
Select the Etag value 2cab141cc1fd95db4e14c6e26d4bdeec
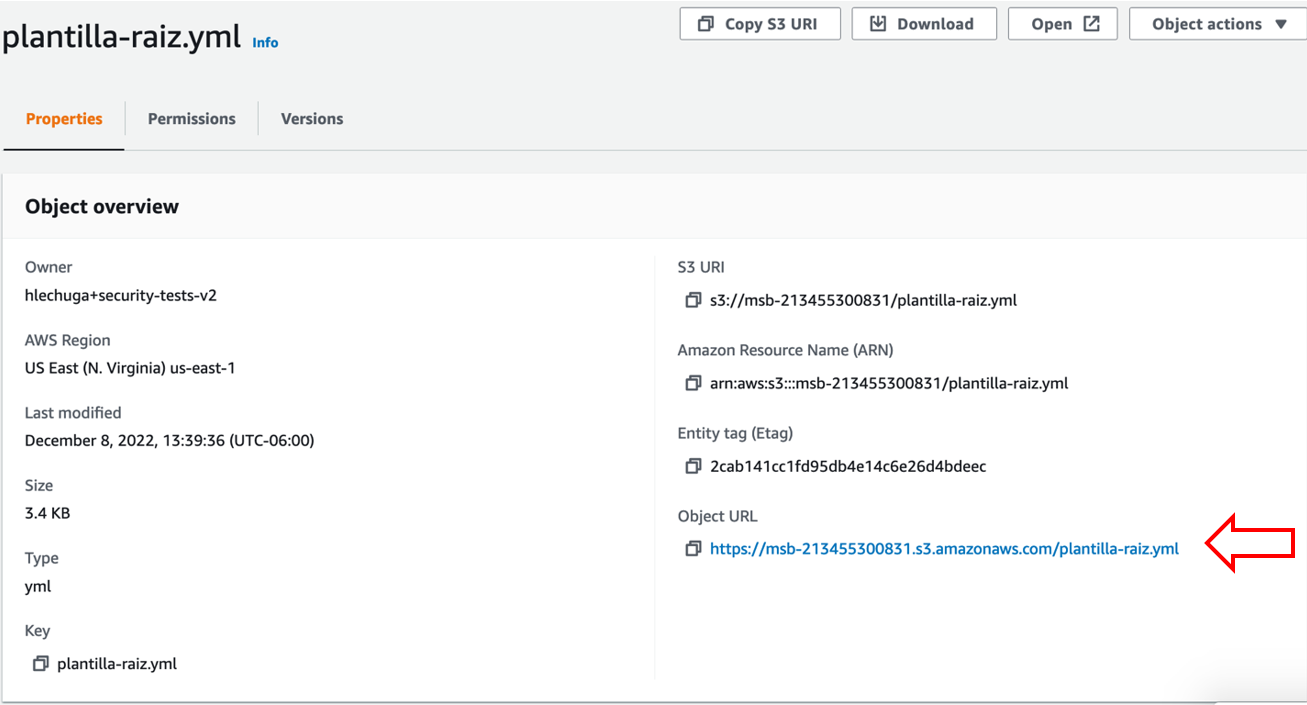pos(848,466)
